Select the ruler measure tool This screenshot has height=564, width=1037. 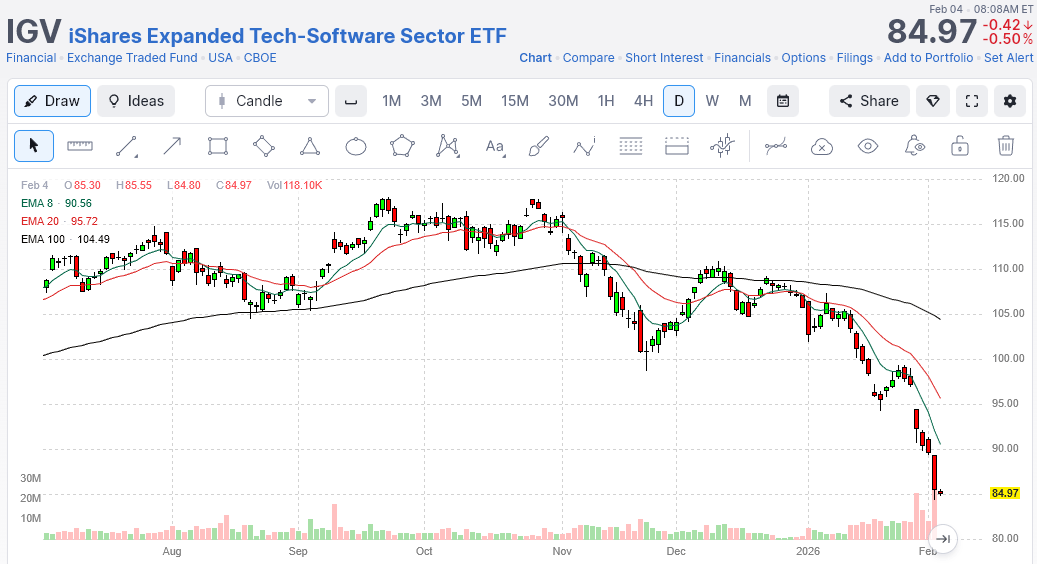(80, 146)
